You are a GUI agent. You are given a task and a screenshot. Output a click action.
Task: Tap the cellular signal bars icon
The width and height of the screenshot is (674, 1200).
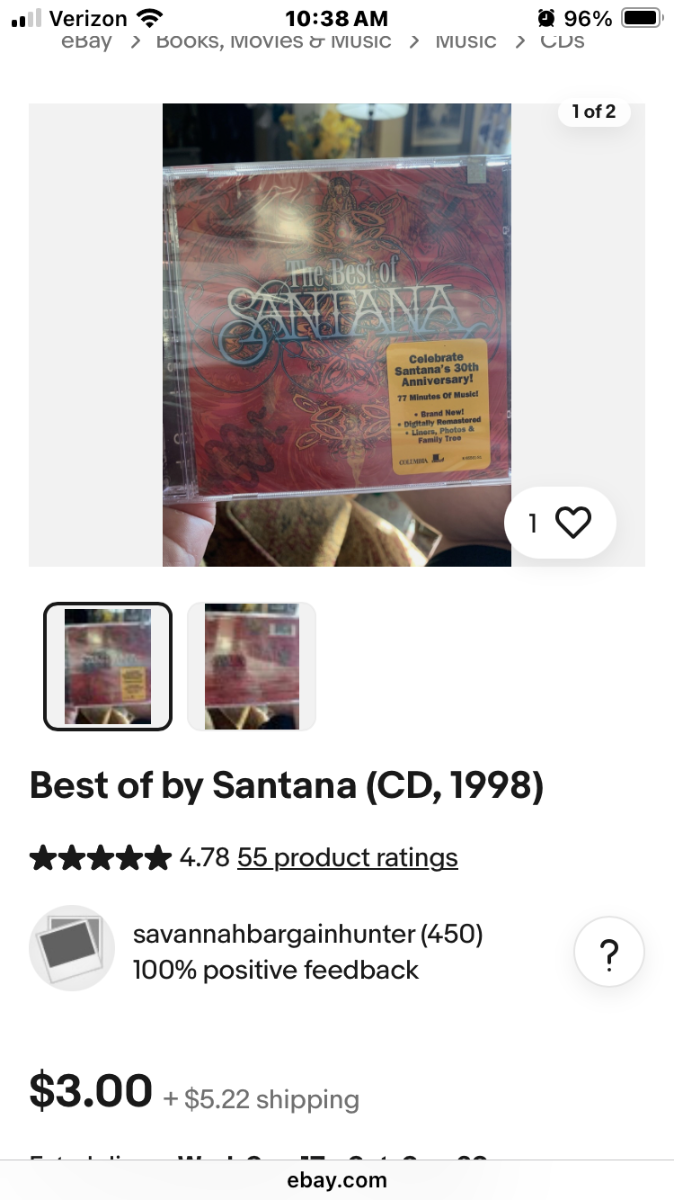26,18
